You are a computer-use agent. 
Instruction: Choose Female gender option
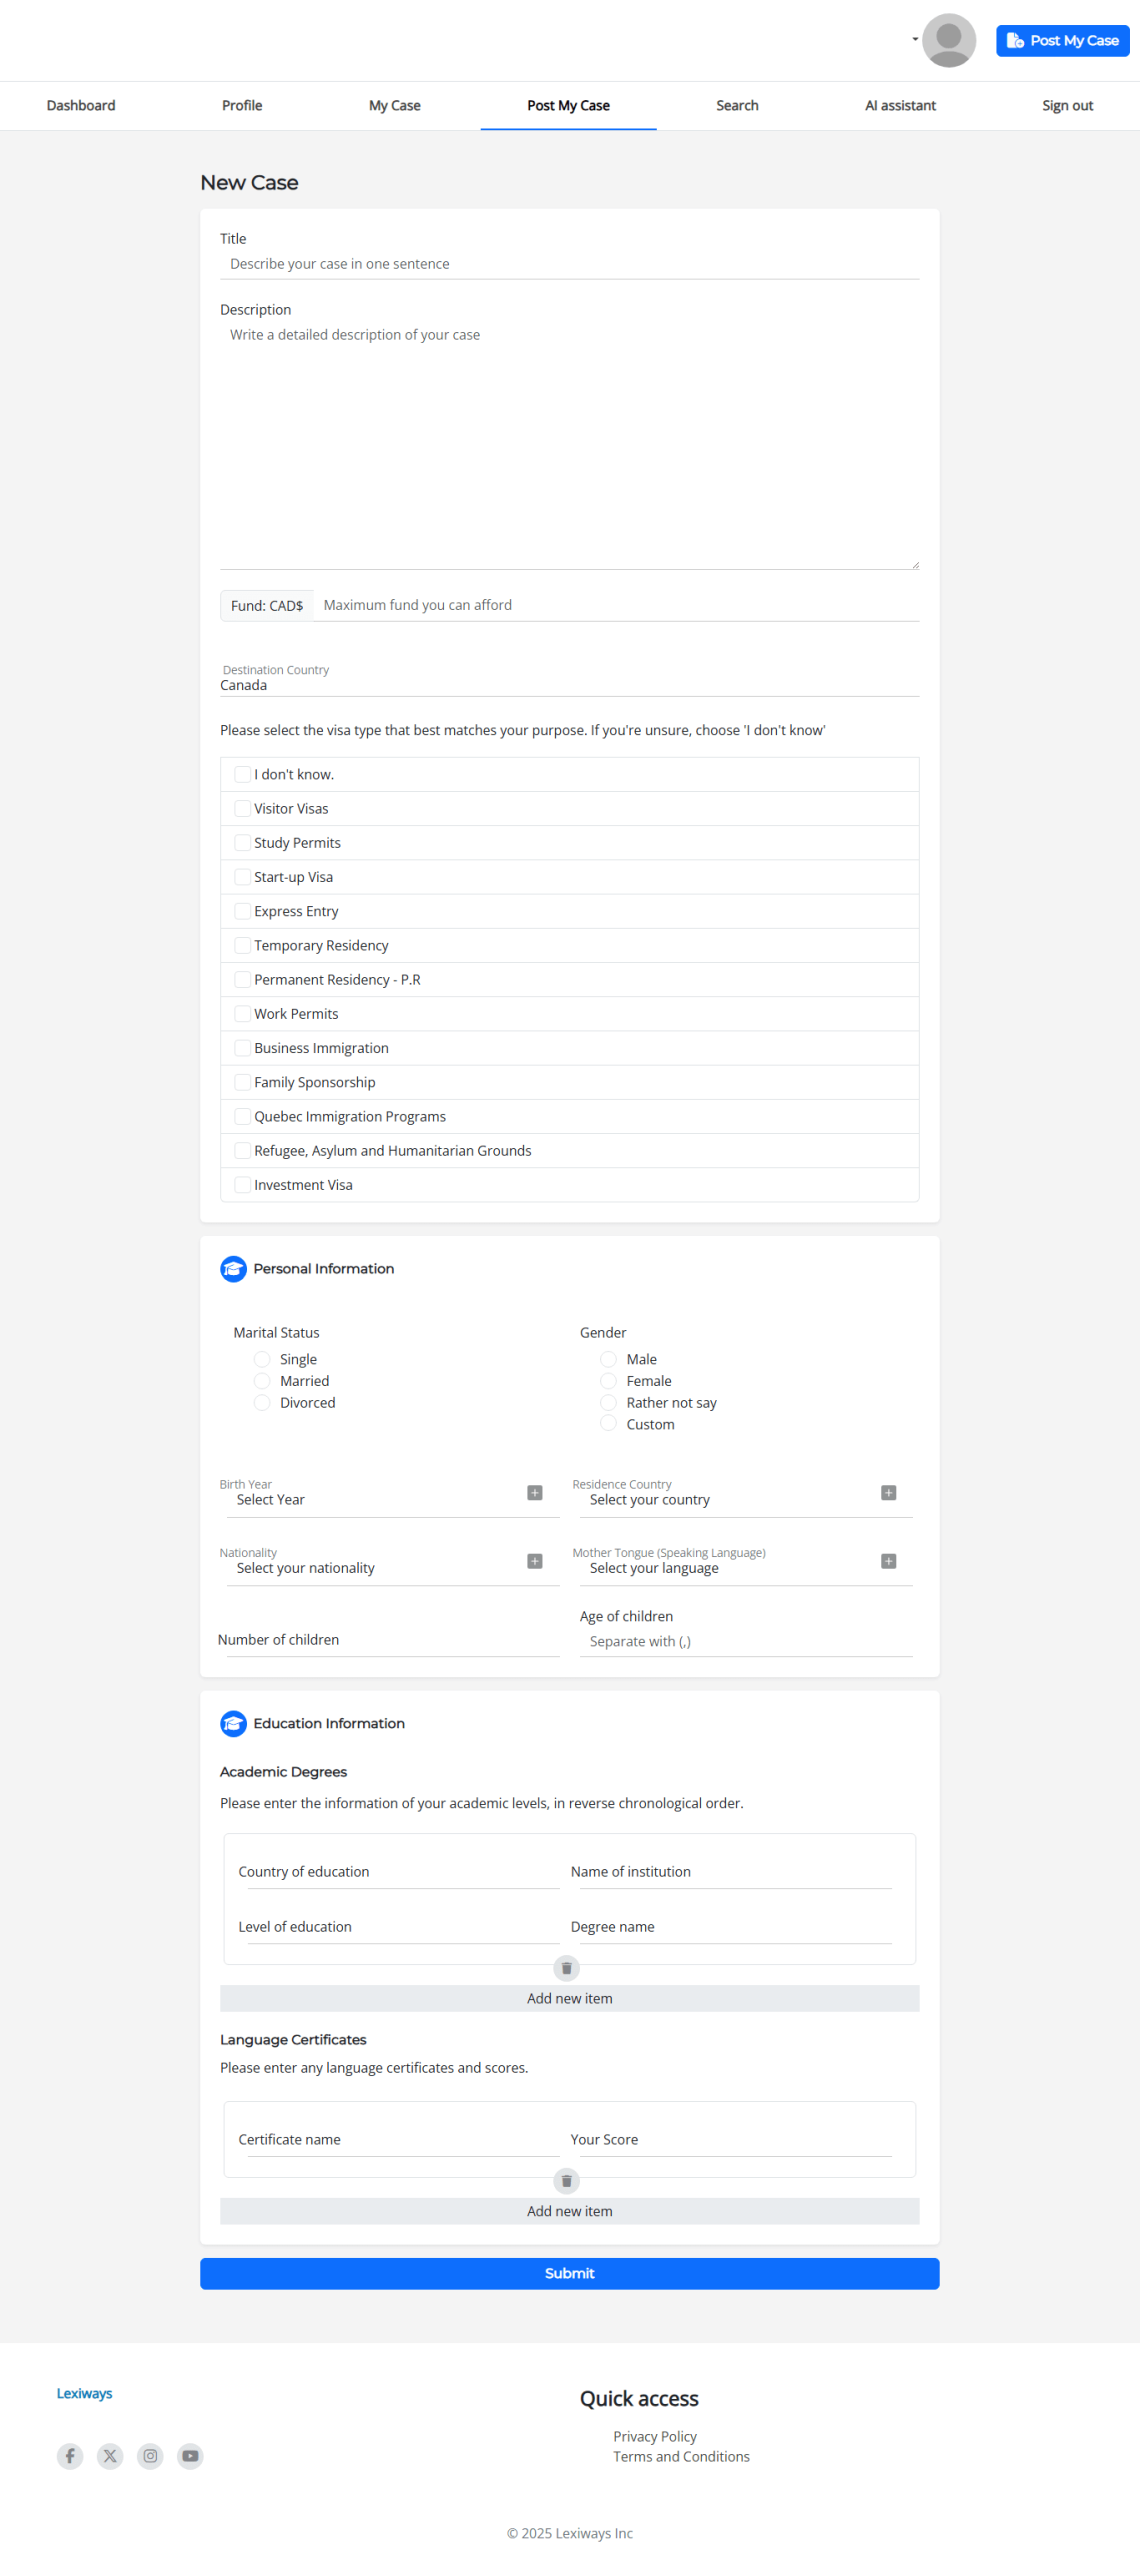coord(608,1380)
